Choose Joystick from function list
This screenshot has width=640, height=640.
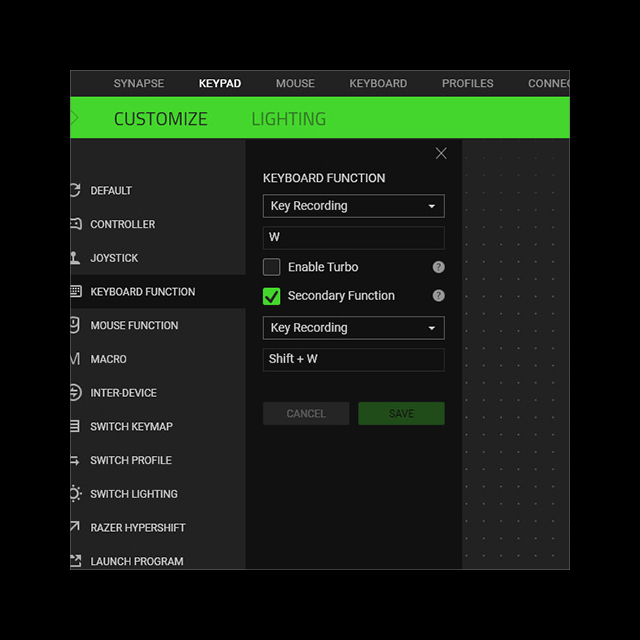click(x=114, y=258)
